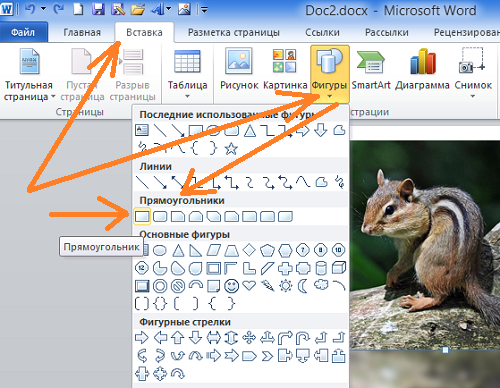This screenshot has height=388, width=500.
Task: Pick the cloud shape in Основные фигуры
Action: click(x=321, y=285)
